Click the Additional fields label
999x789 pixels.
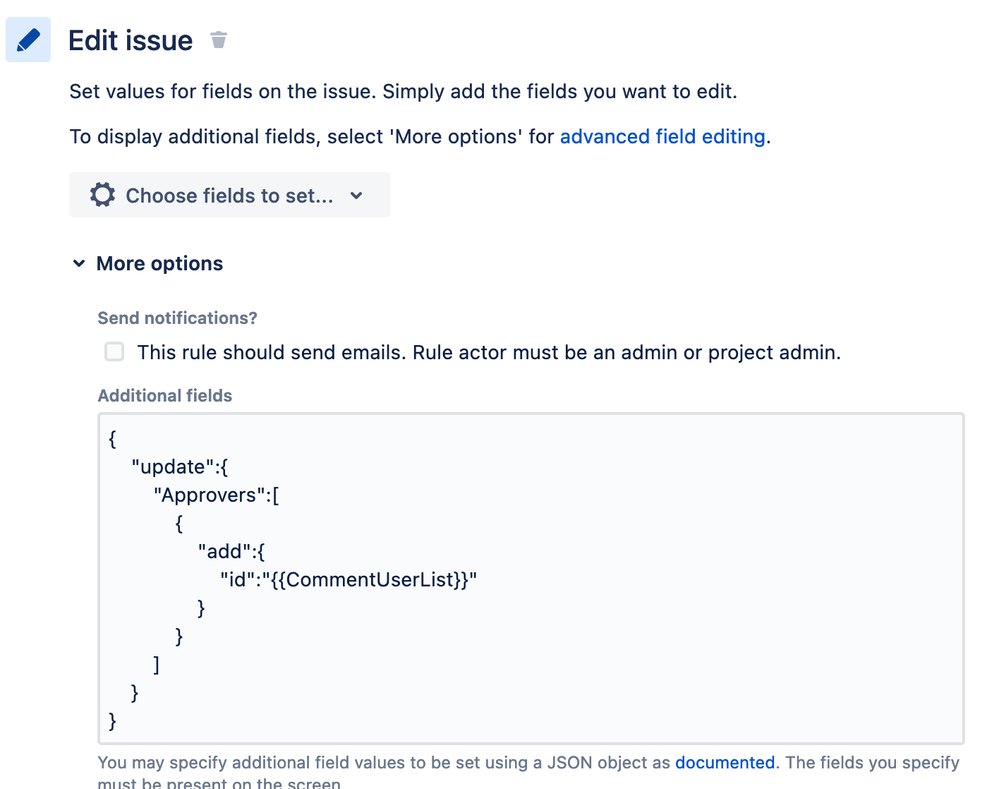pos(164,396)
